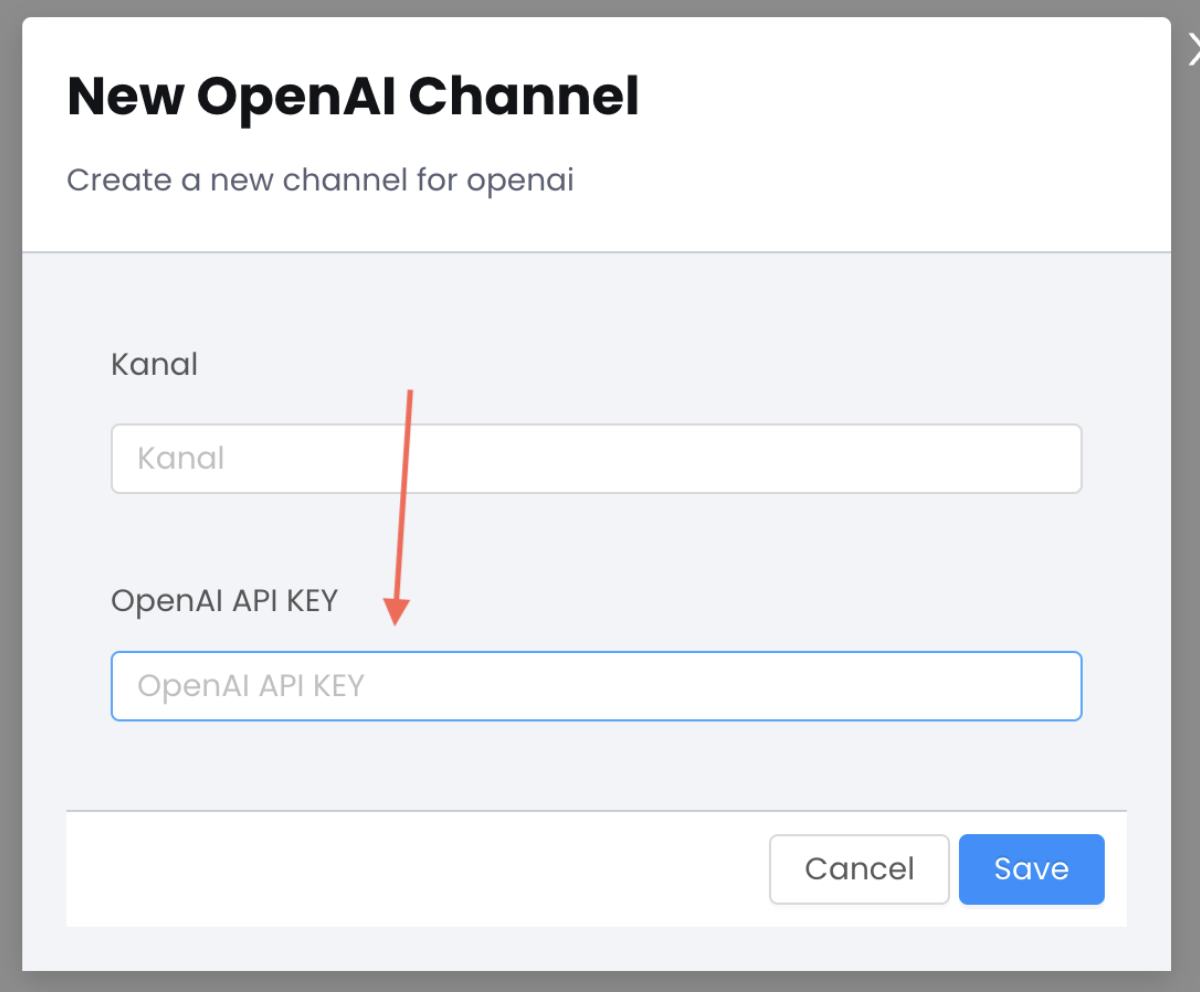Click the dimmed backdrop left of dialog
1200x992 pixels.
[x=10, y=500]
